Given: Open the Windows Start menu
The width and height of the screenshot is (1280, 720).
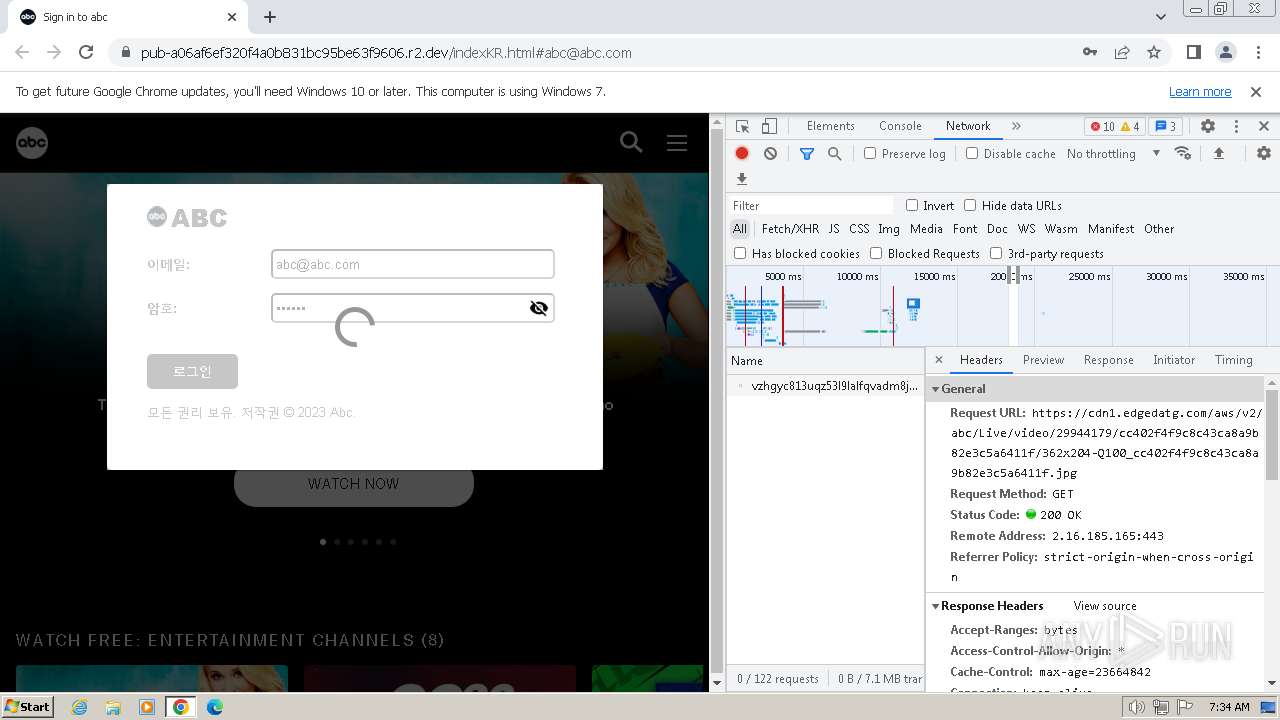Looking at the screenshot, I should click(28, 706).
